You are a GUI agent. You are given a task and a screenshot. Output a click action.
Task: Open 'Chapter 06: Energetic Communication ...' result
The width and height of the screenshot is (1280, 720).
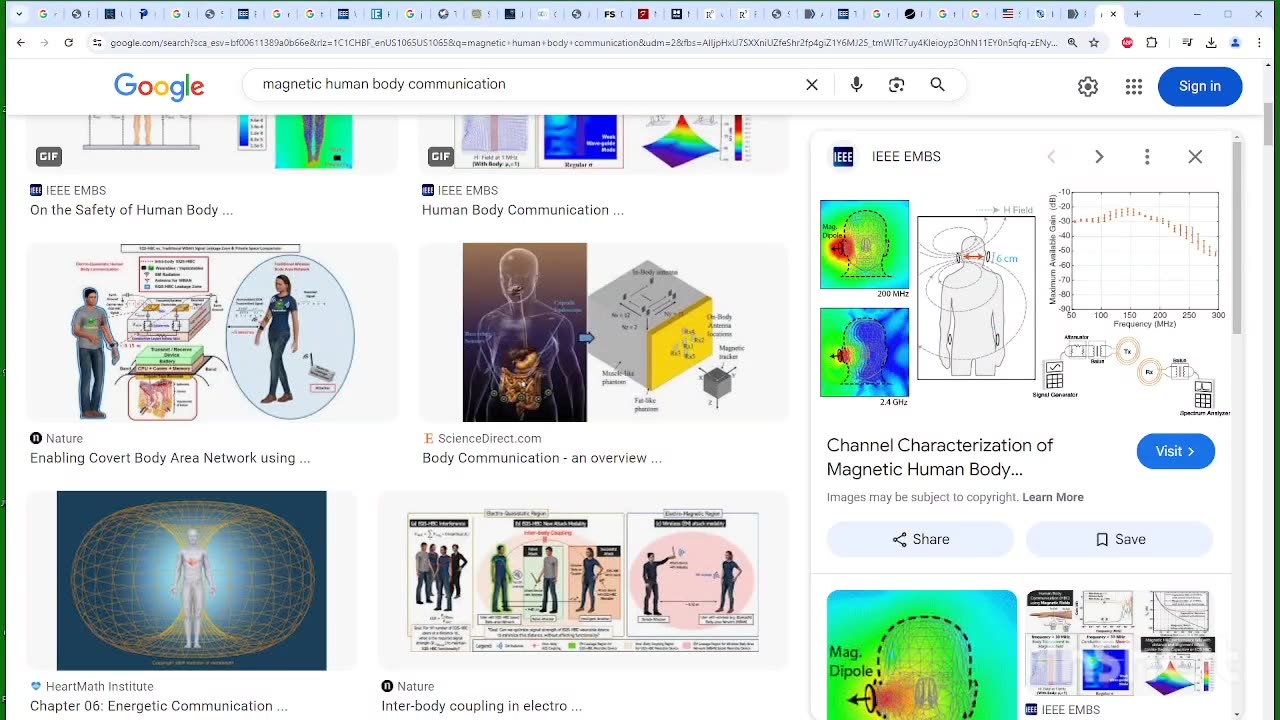click(159, 706)
